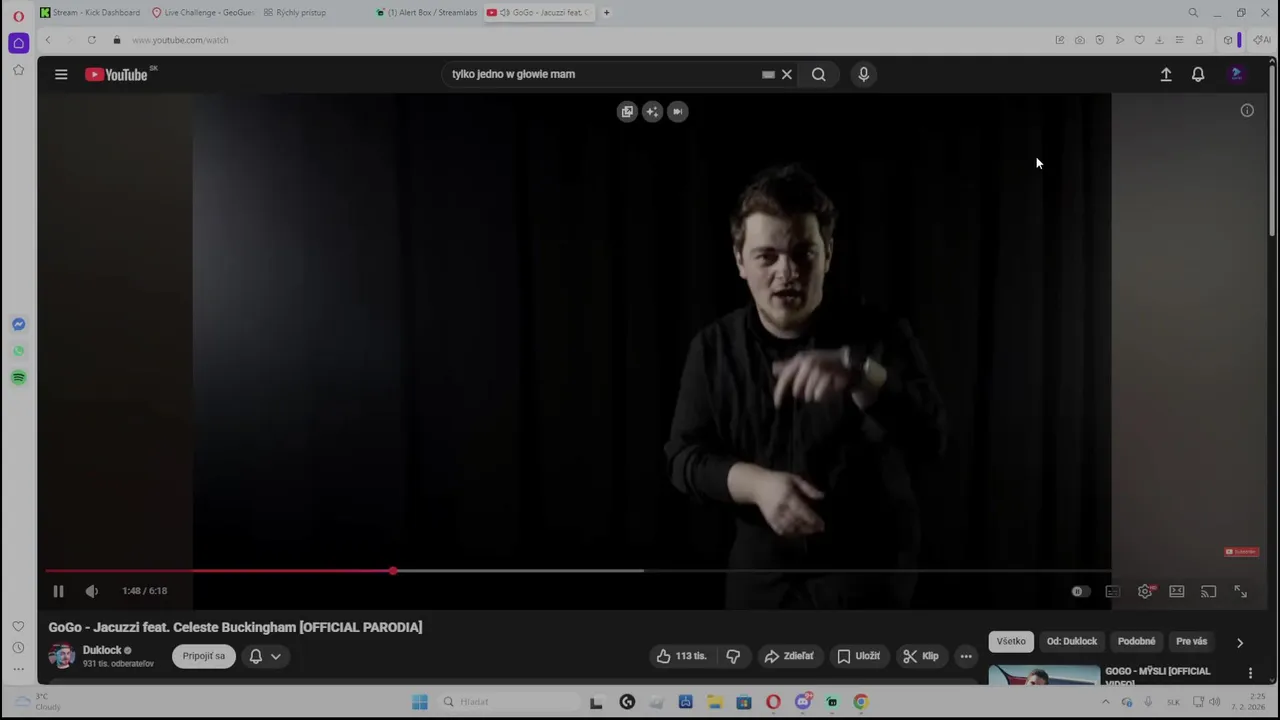Image resolution: width=1280 pixels, height=720 pixels.
Task: Open browser tab search magnifier
Action: coord(1193,13)
